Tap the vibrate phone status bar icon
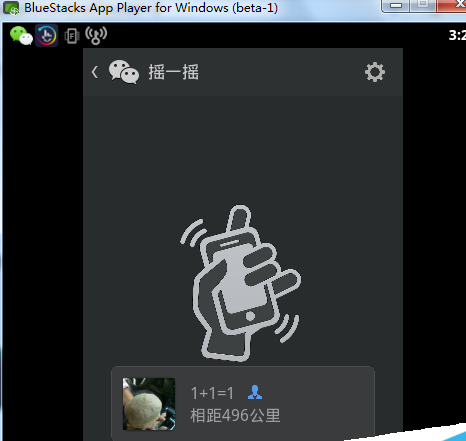466x441 pixels. point(72,36)
